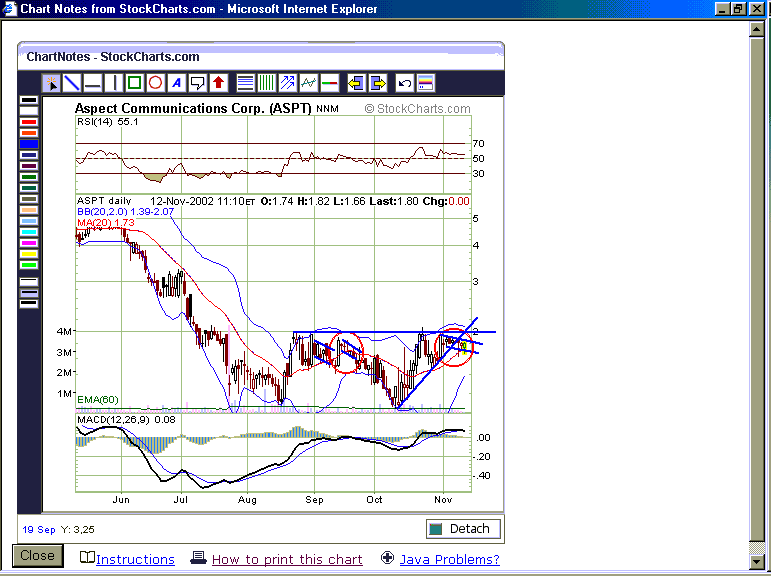Click the yellow right arrow icon
Viewport: 771px width, 576px height.
pos(378,83)
